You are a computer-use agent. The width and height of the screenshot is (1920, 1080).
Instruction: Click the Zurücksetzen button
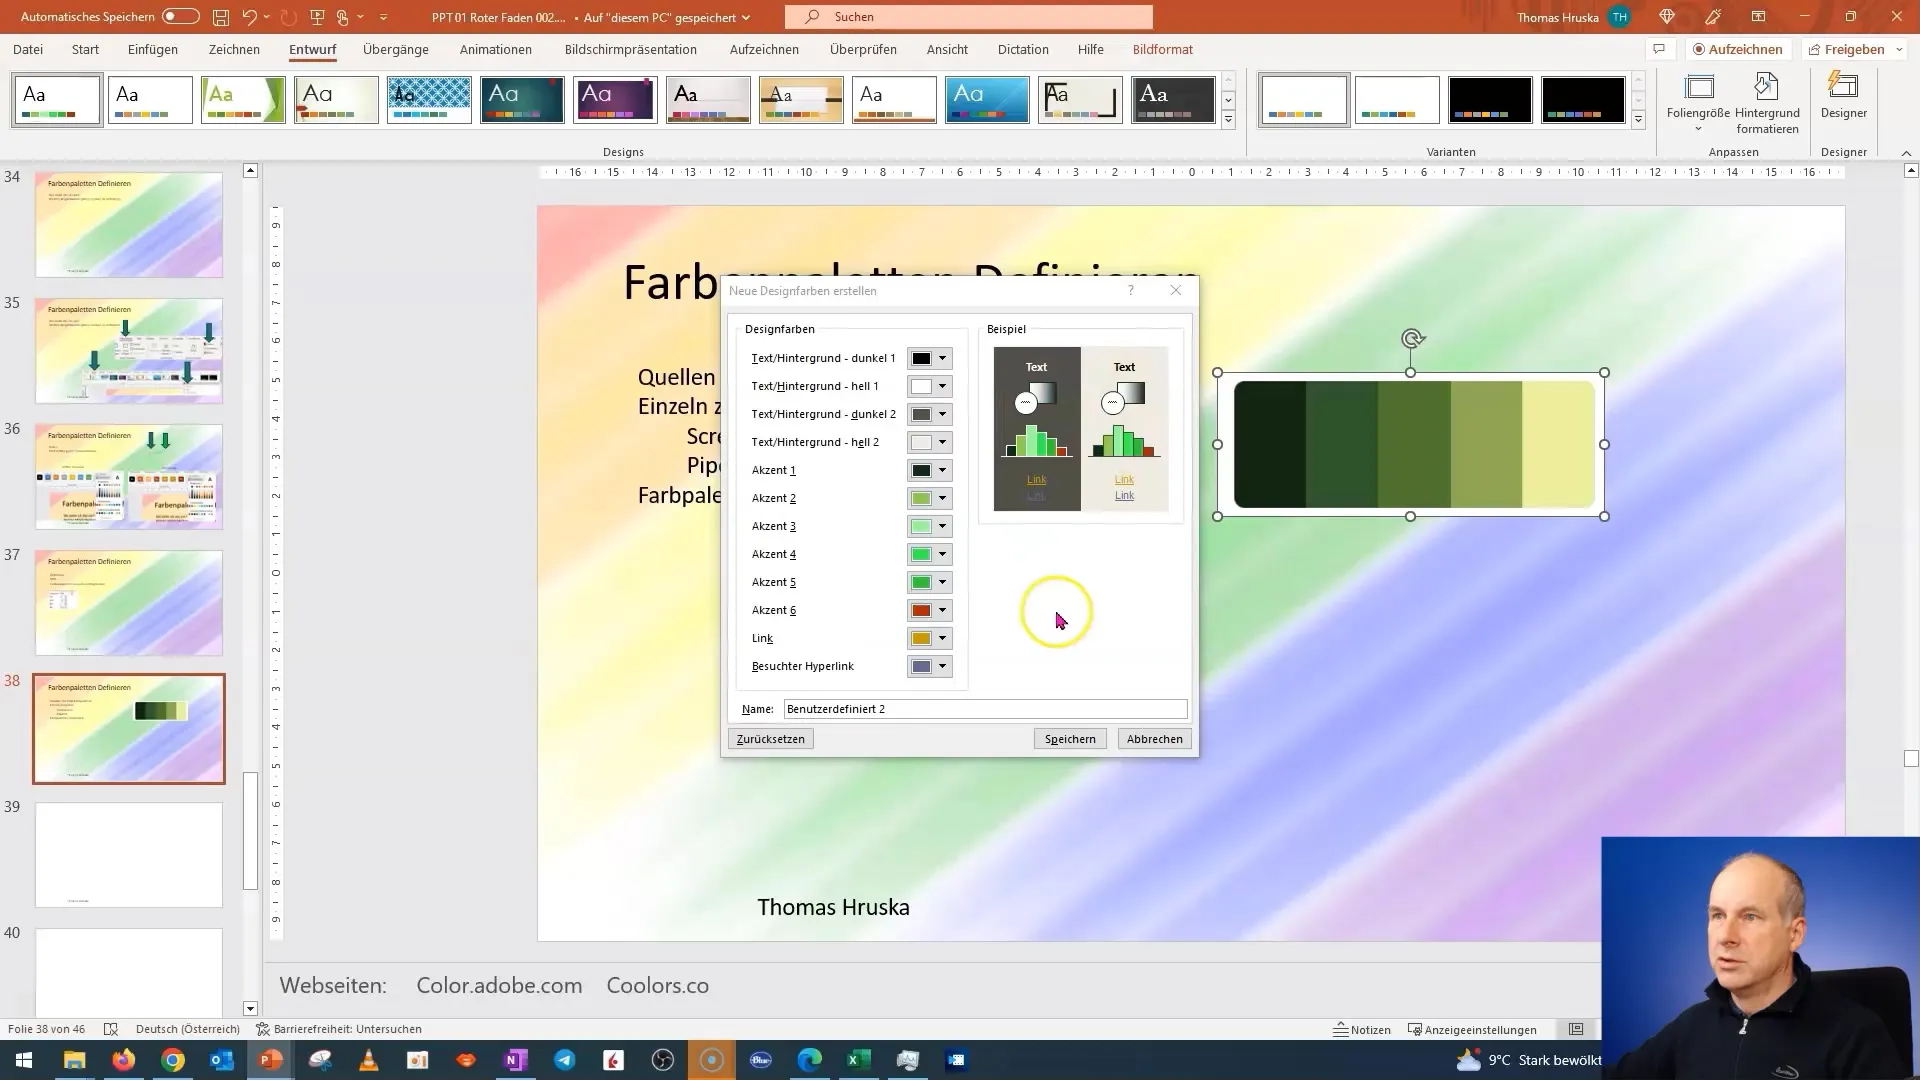770,739
